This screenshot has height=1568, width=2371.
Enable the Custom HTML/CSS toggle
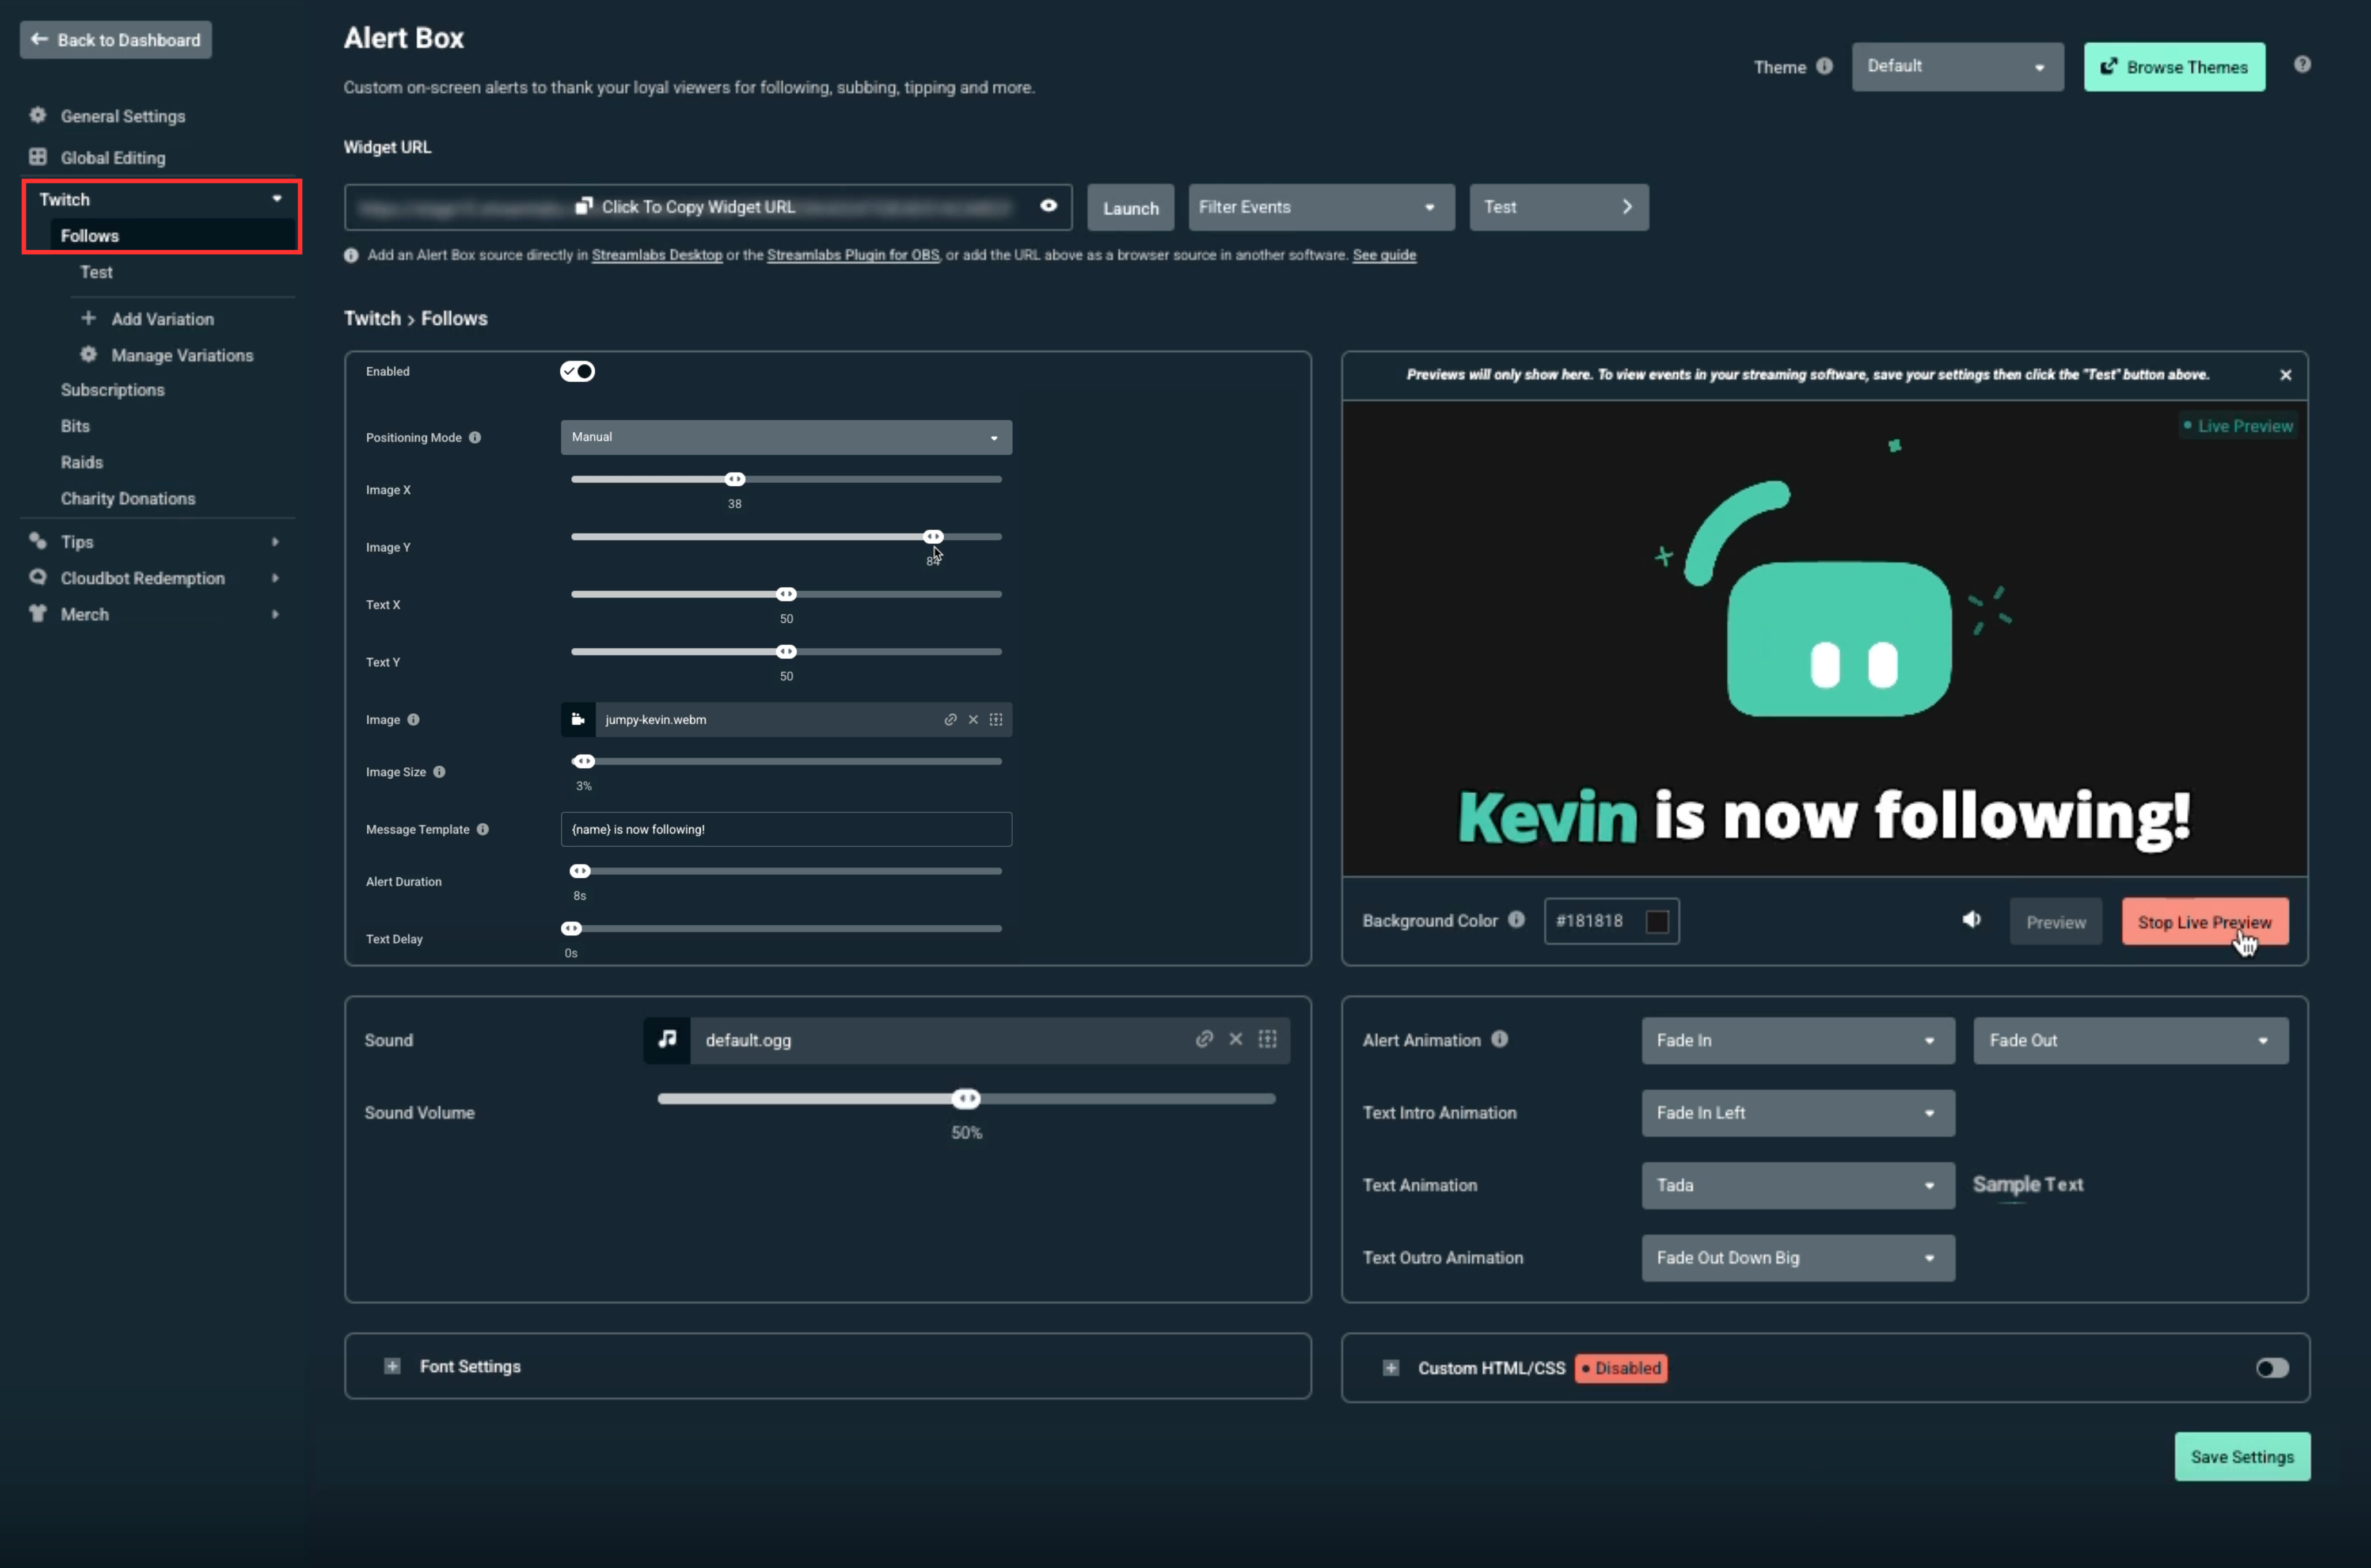coord(2272,1367)
